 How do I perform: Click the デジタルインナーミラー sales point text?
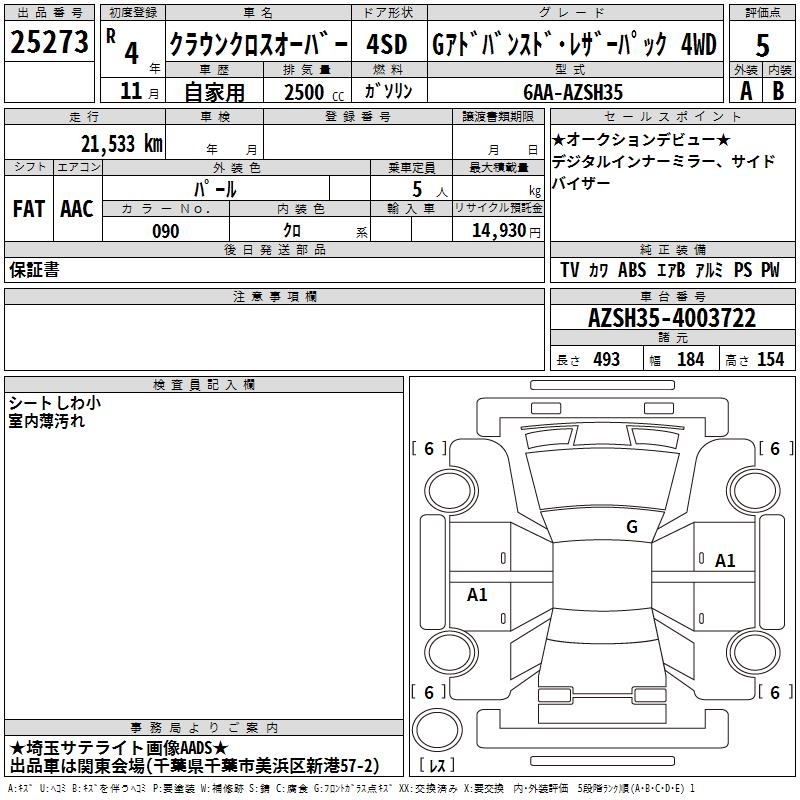(634, 161)
